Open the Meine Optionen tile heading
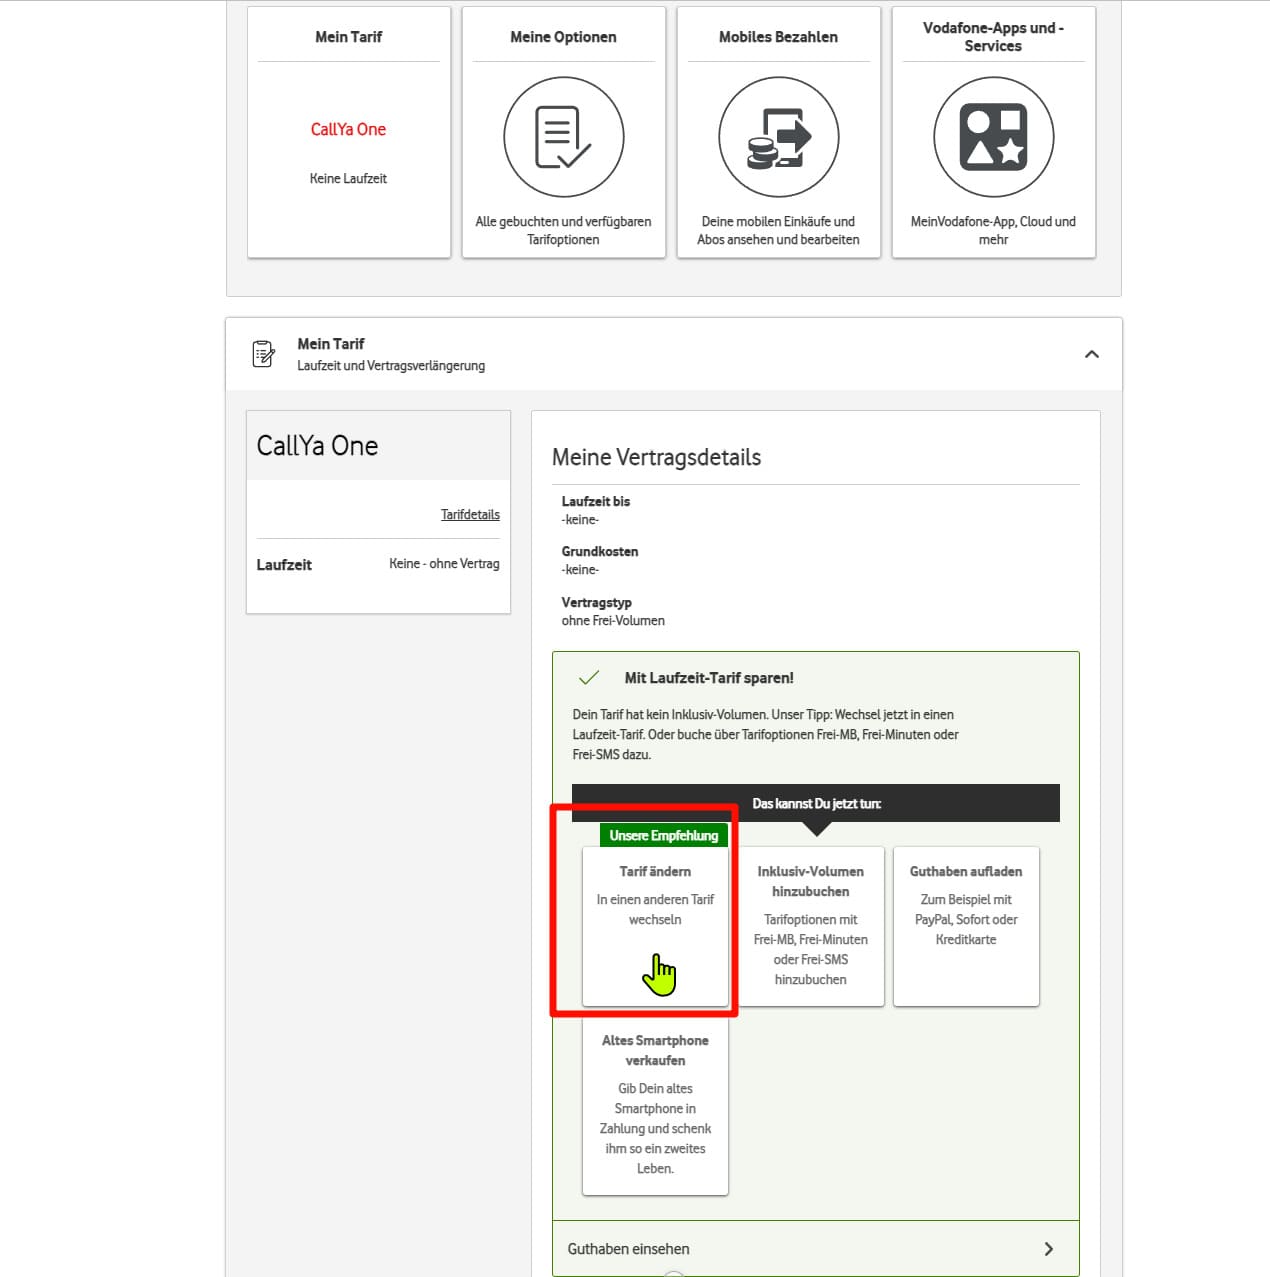 click(563, 37)
